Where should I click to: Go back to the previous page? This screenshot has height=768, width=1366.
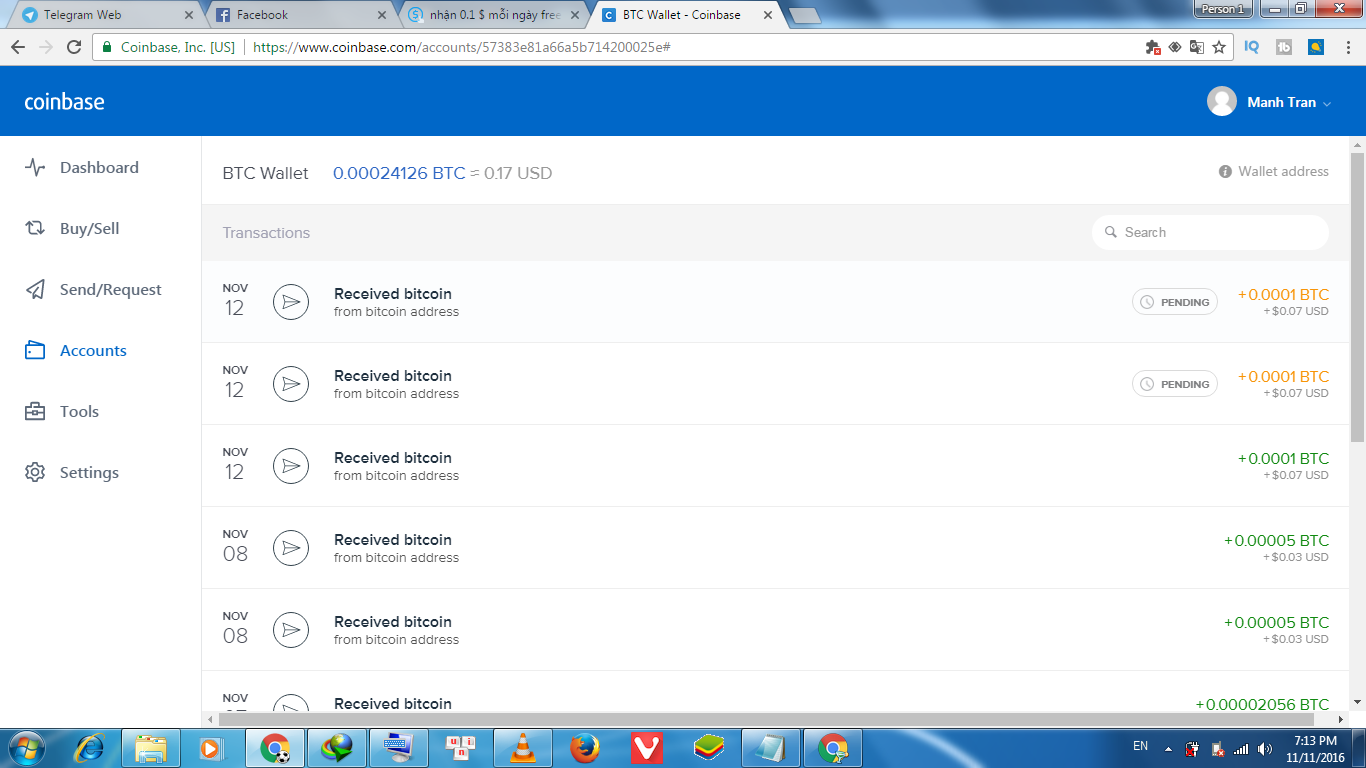pos(18,47)
